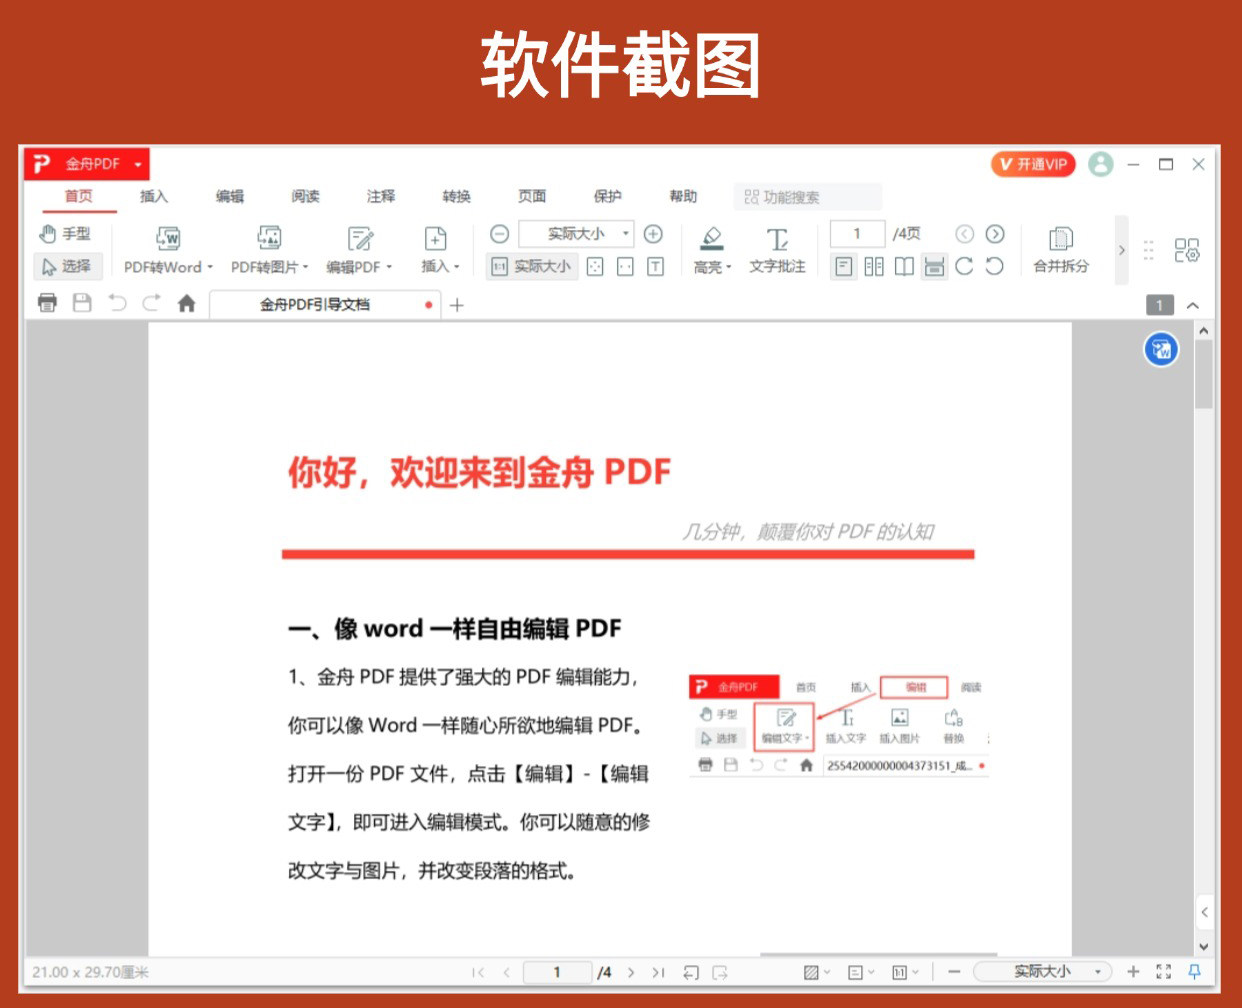Image resolution: width=1242 pixels, height=1008 pixels.
Task: Go to previous page using ribbon arrow
Action: click(964, 234)
